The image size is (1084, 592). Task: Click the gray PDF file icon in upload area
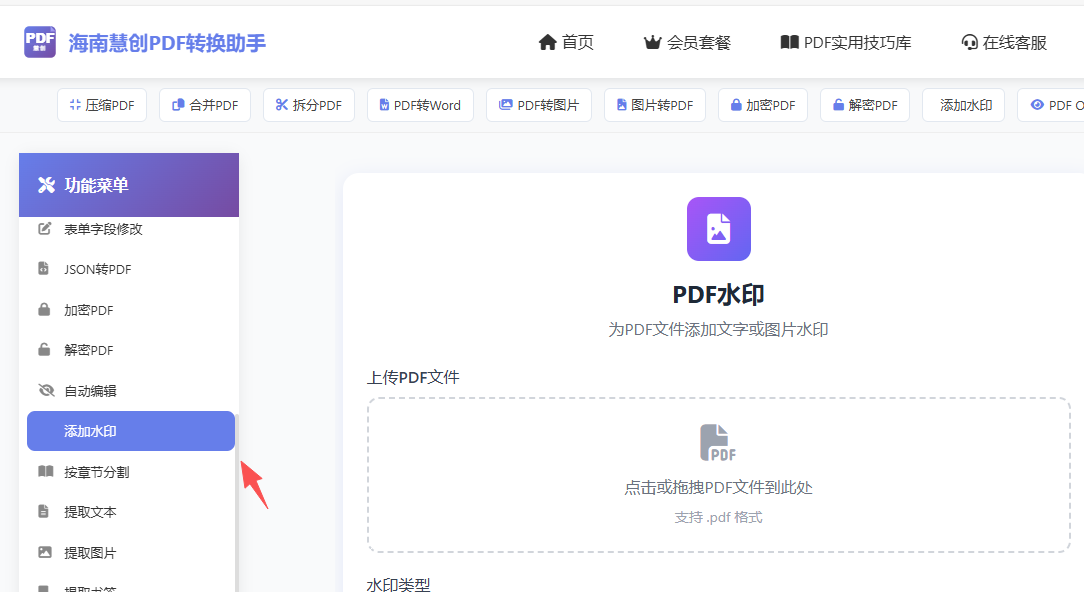click(718, 443)
